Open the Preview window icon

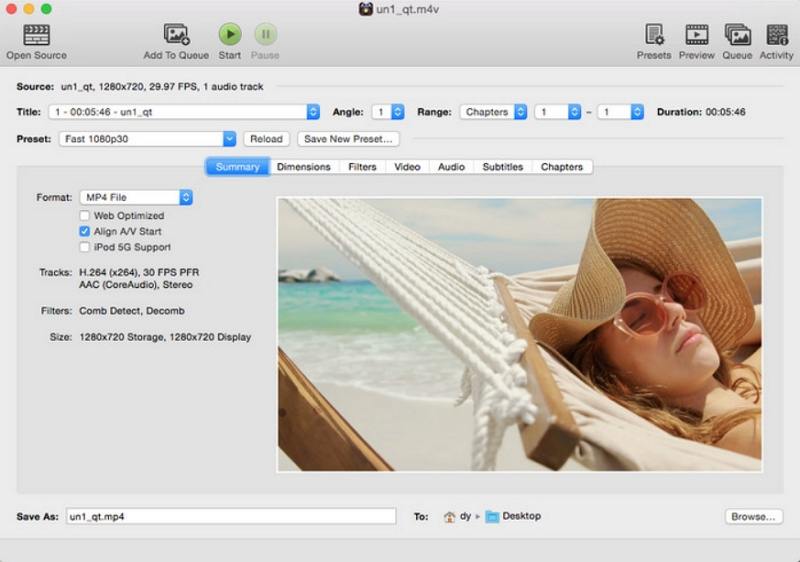tap(696, 35)
